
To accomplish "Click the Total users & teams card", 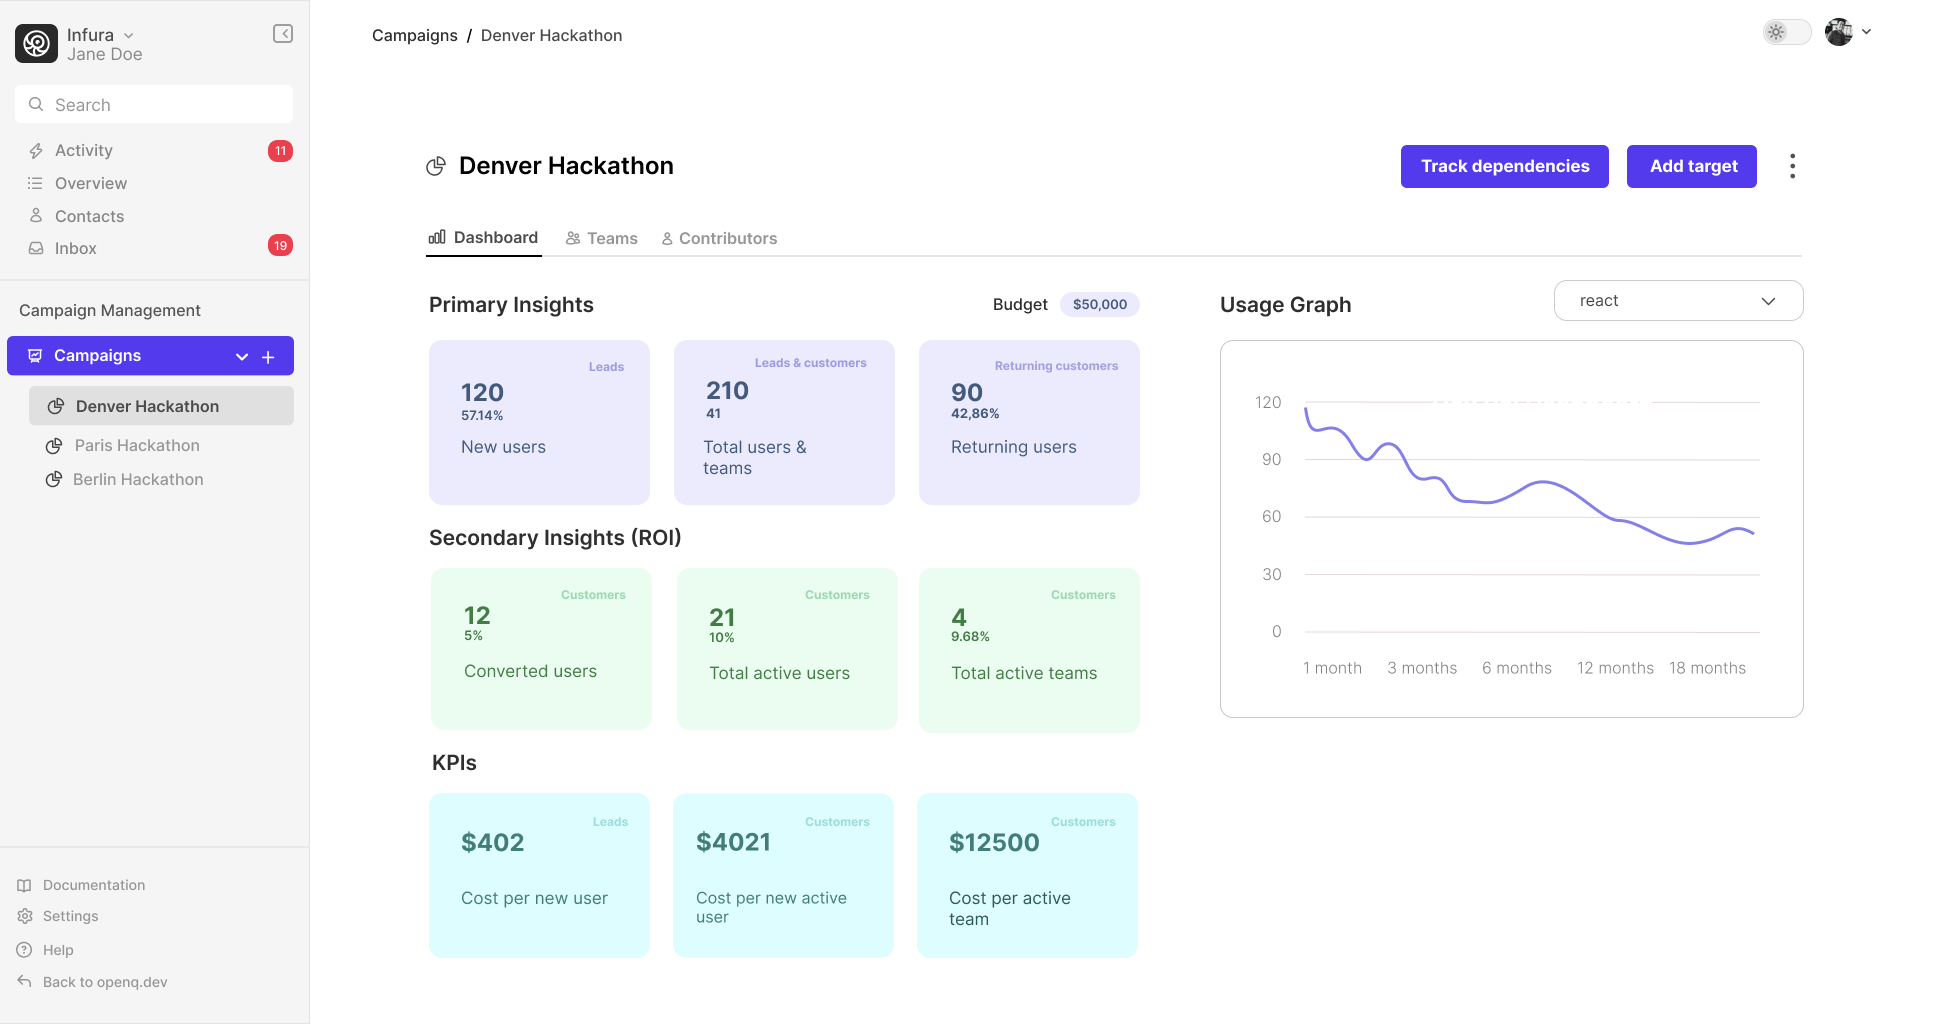I will (784, 422).
